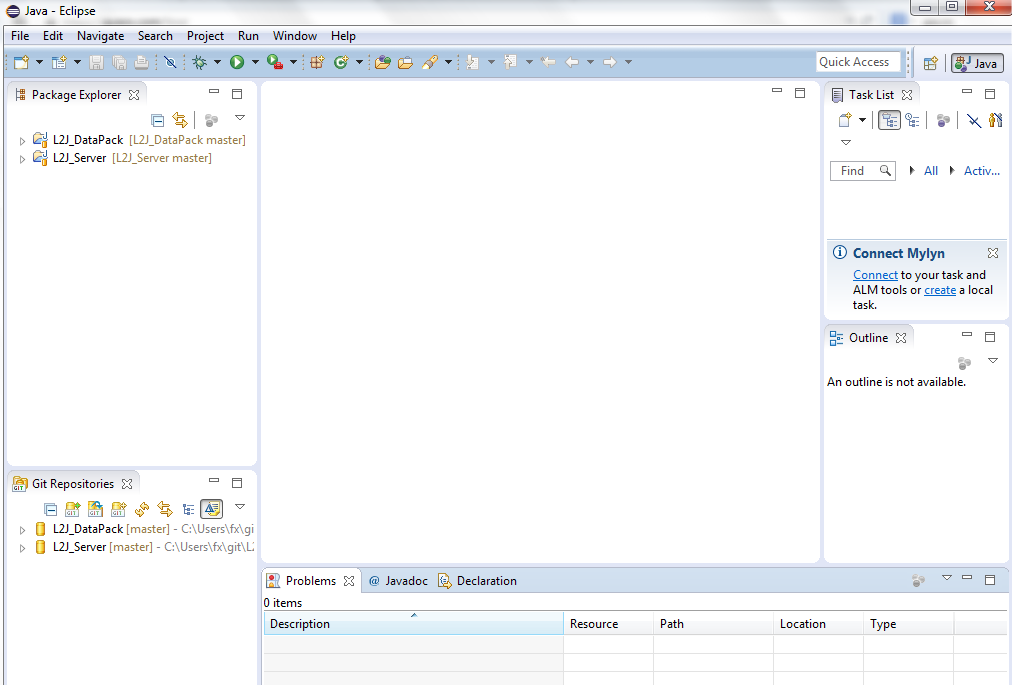Open External Tools dropdown arrow
The height and width of the screenshot is (685, 1012).
293,62
